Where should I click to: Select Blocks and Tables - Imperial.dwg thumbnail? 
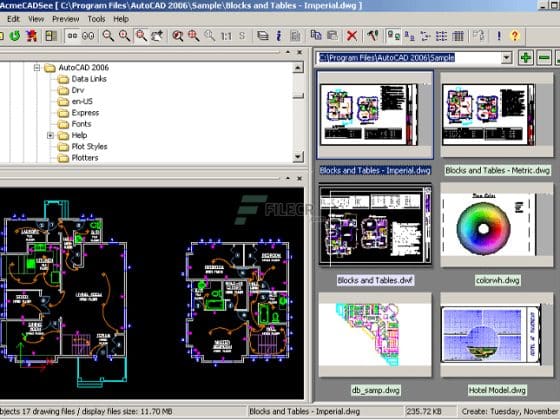point(375,114)
